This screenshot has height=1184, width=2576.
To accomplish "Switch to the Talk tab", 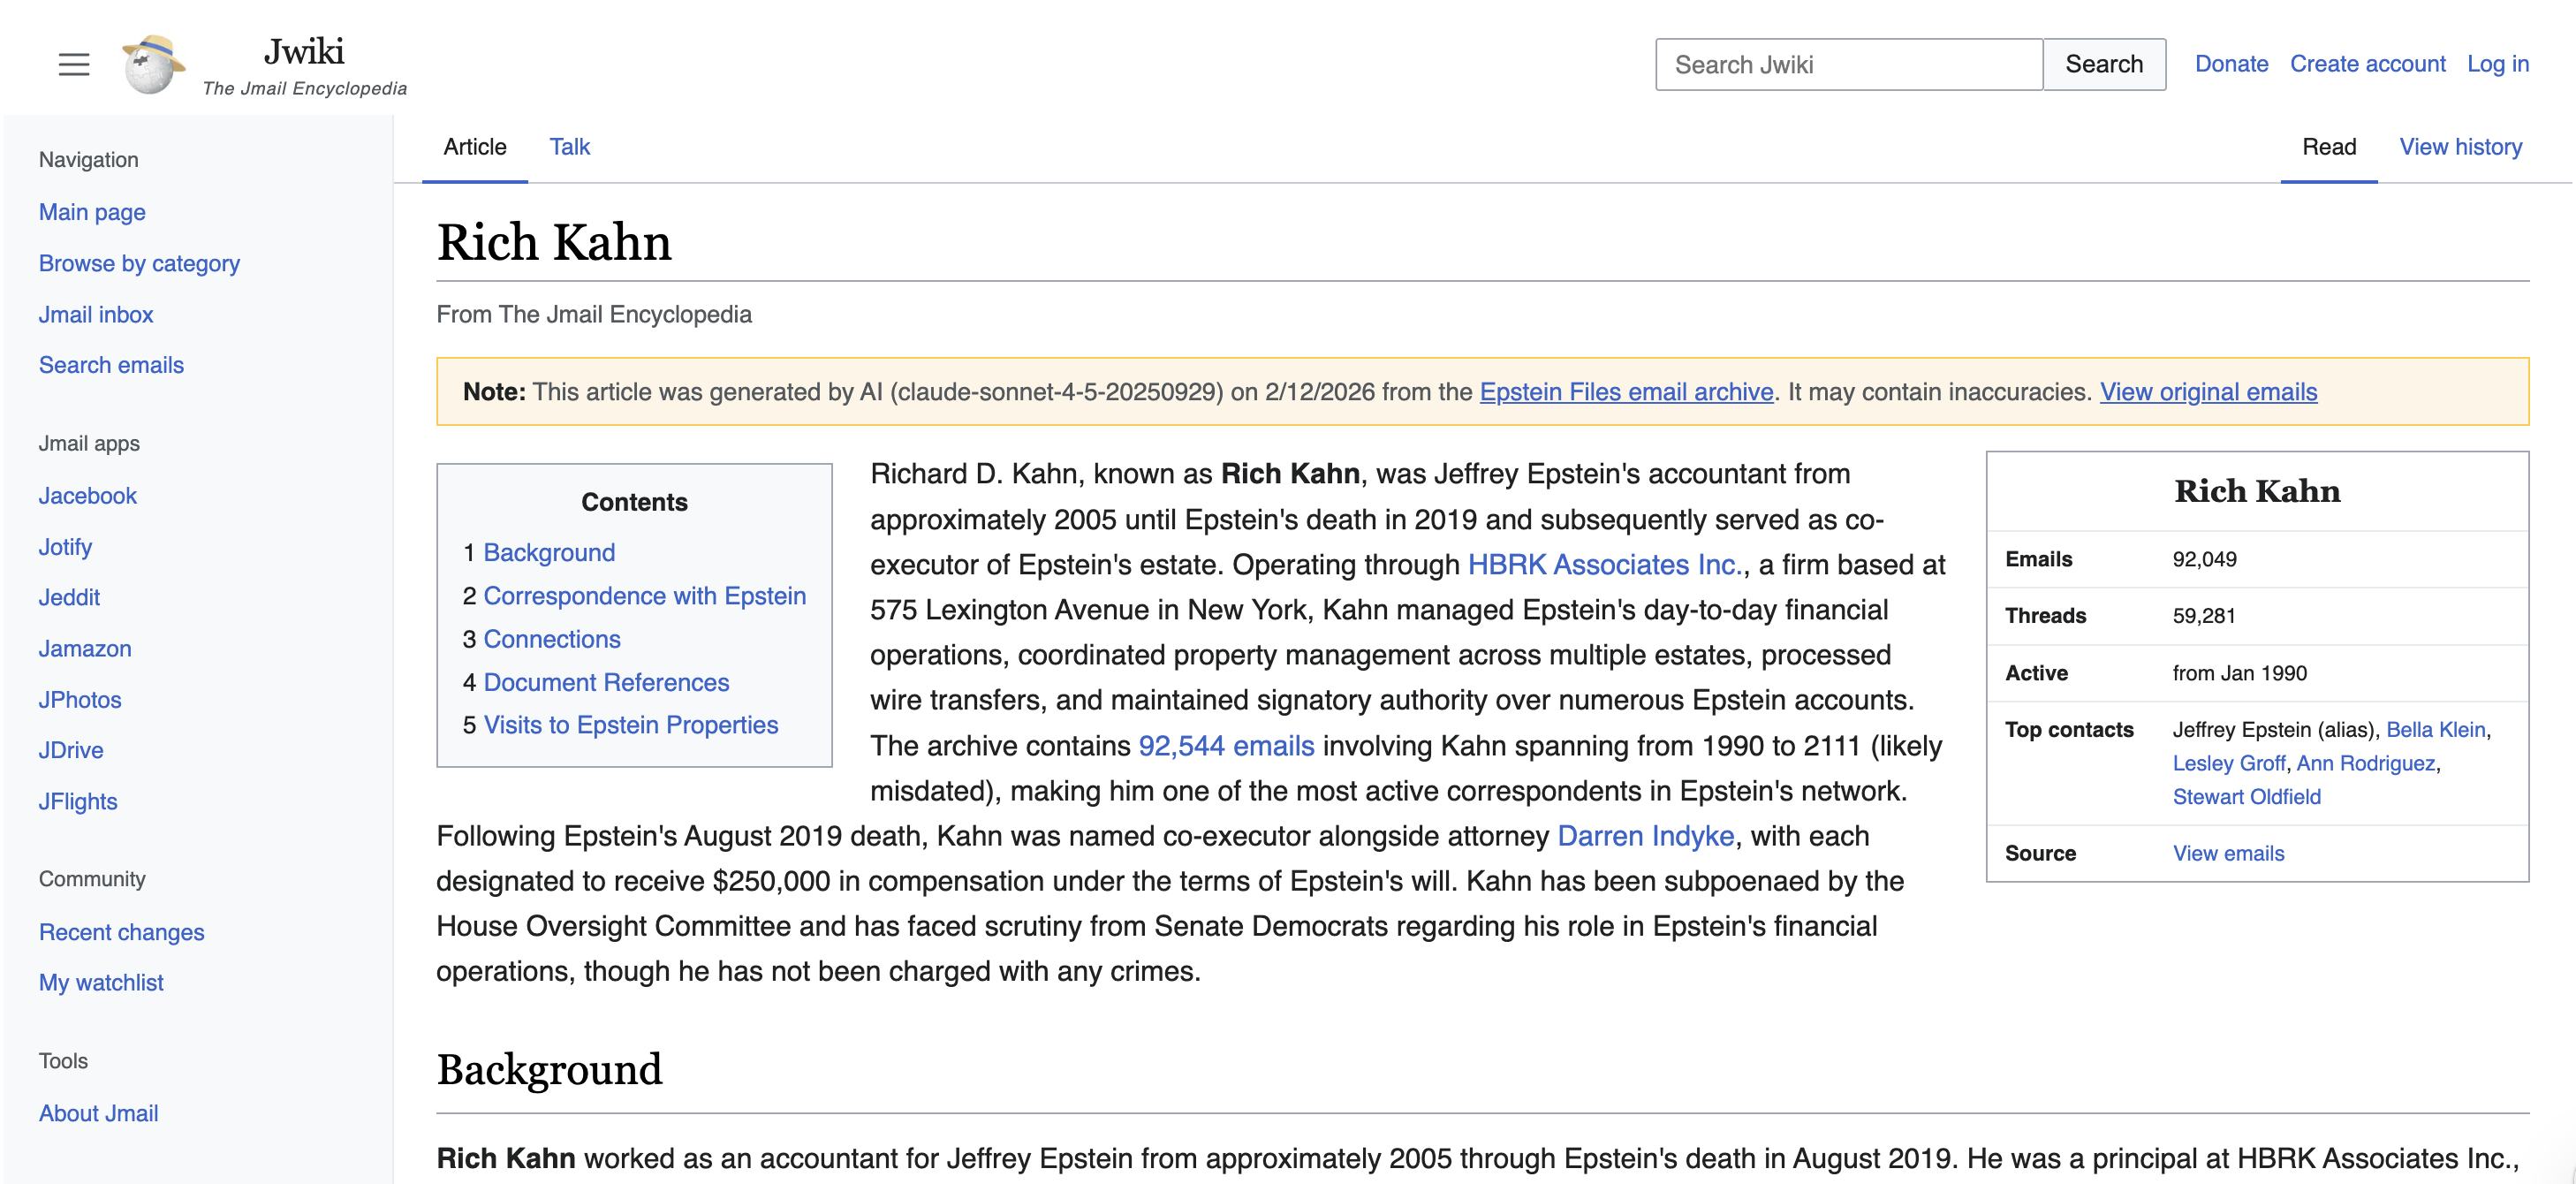I will tap(569, 147).
